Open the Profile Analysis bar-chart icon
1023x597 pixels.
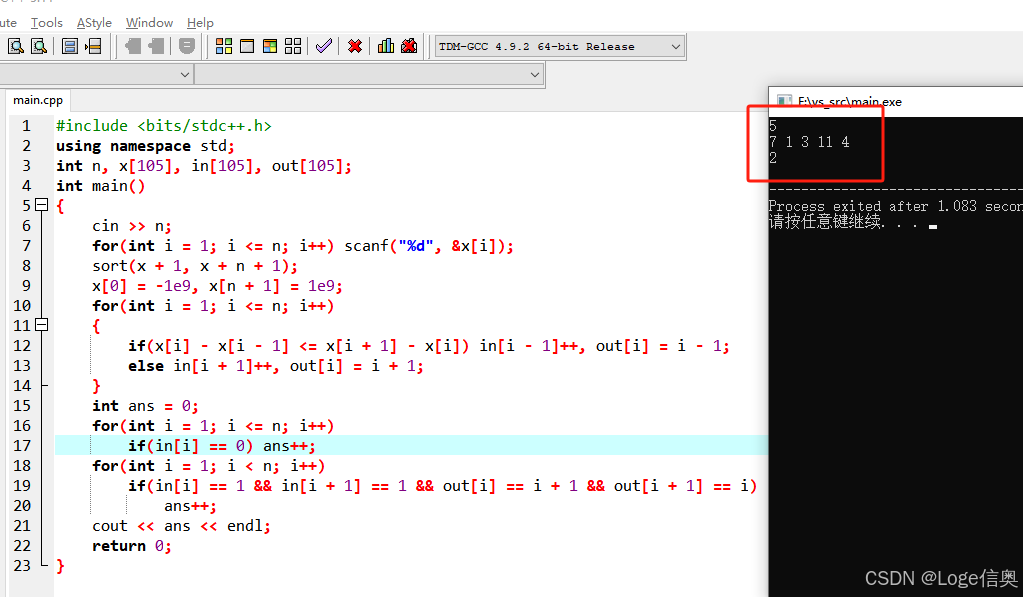coord(386,46)
